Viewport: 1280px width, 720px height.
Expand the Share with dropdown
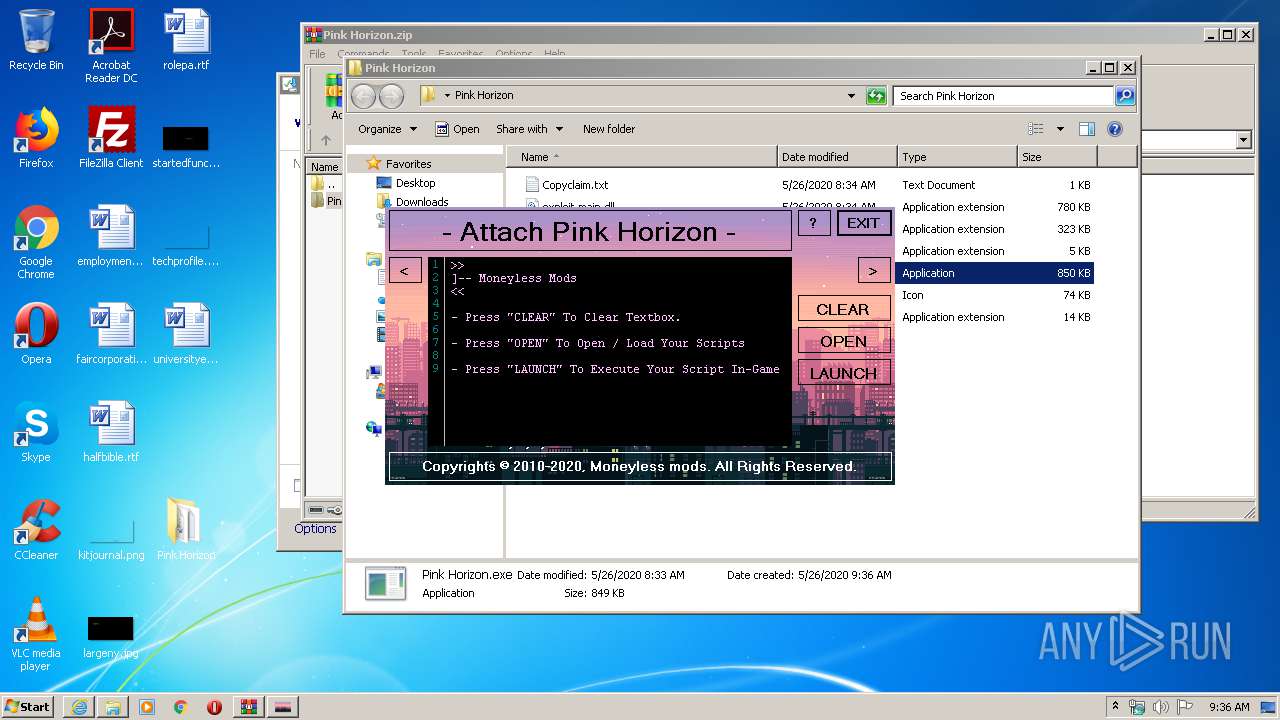[529, 129]
